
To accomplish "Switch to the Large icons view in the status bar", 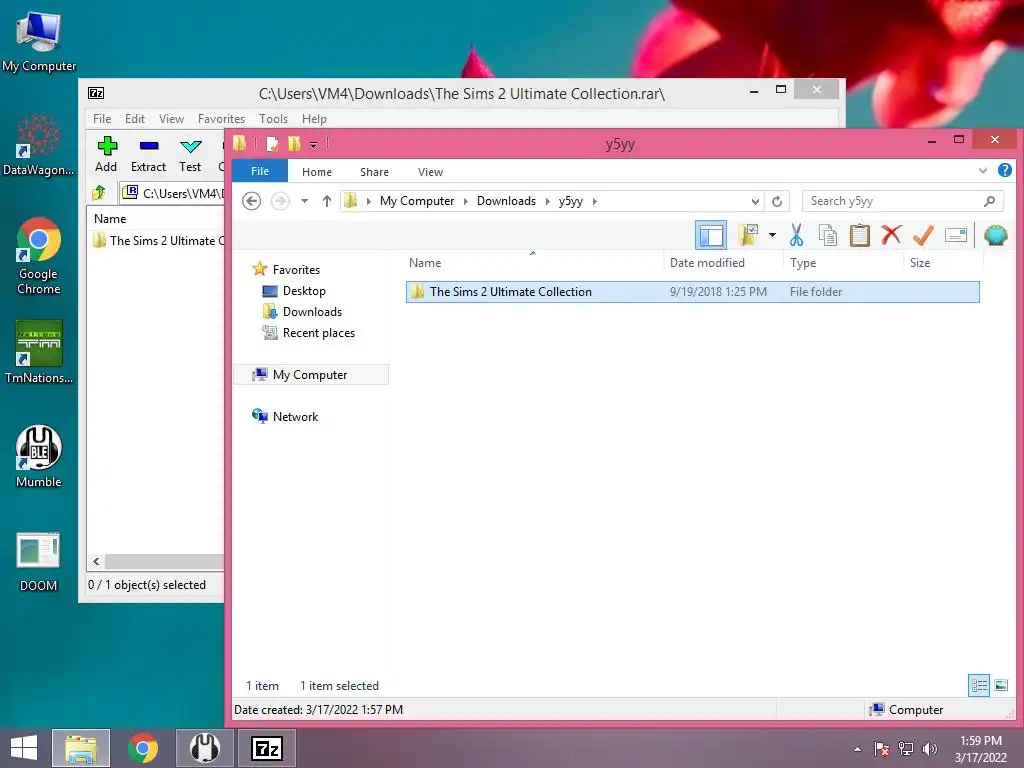I will point(1000,685).
